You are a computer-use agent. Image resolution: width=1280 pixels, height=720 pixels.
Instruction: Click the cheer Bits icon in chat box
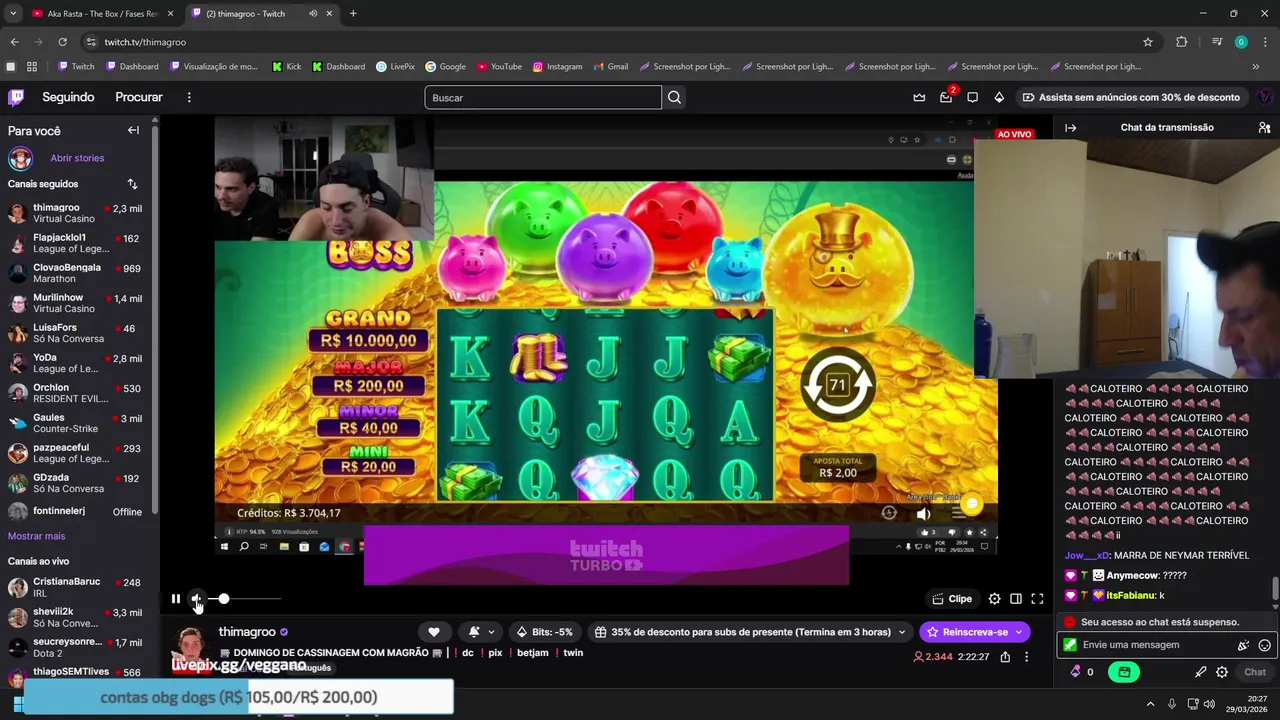1243,645
